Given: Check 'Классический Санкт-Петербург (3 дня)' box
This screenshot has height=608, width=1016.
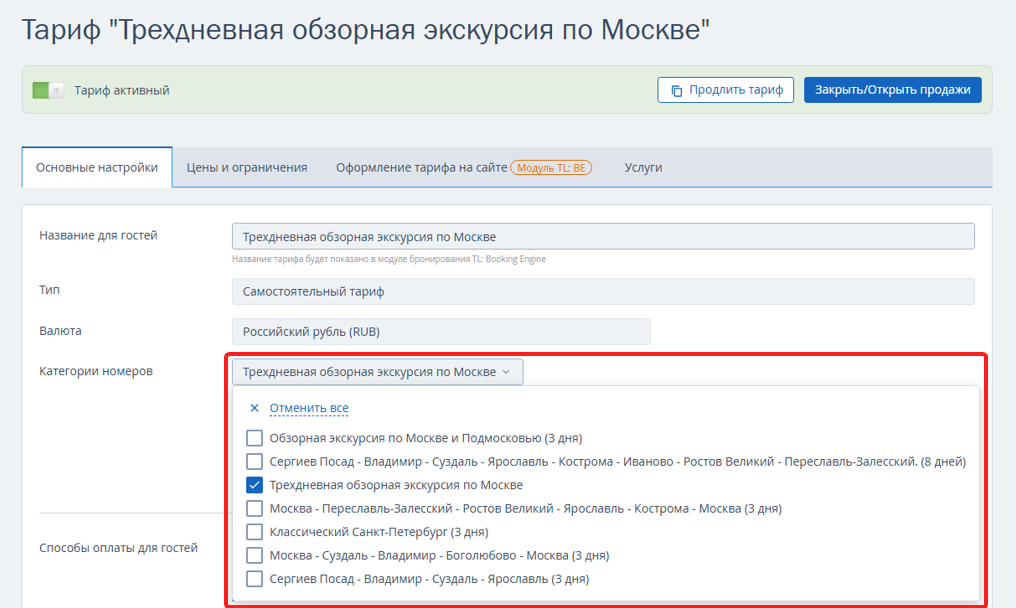Looking at the screenshot, I should coord(255,532).
